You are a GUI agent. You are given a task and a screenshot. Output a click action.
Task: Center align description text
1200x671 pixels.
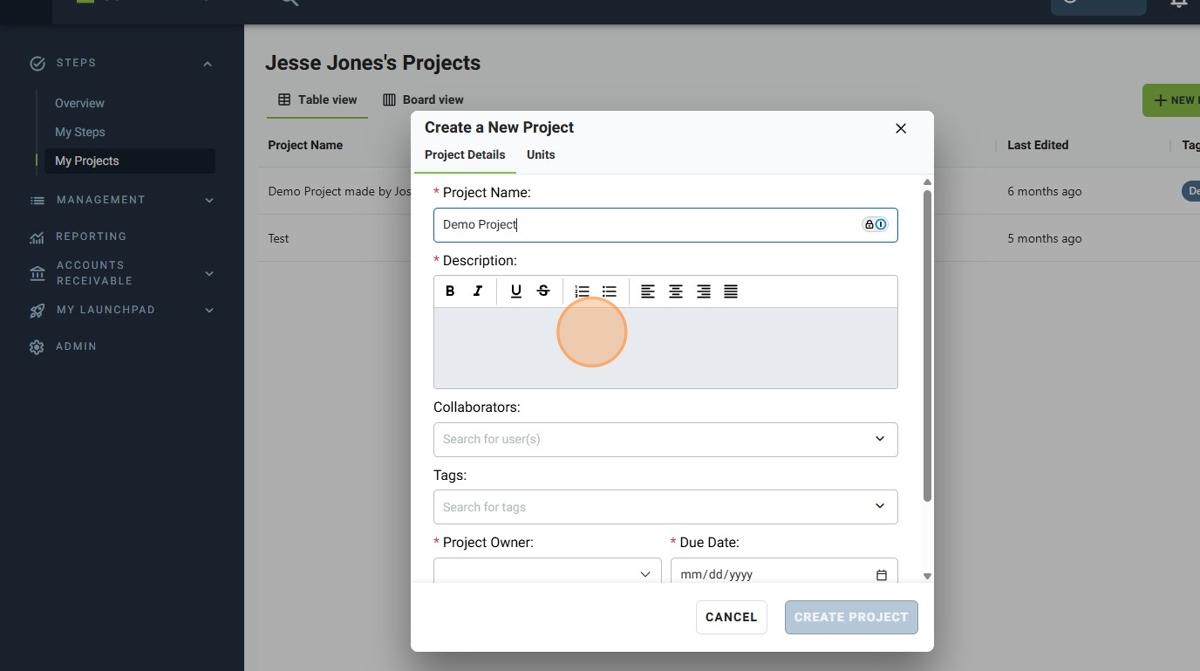[x=676, y=291]
